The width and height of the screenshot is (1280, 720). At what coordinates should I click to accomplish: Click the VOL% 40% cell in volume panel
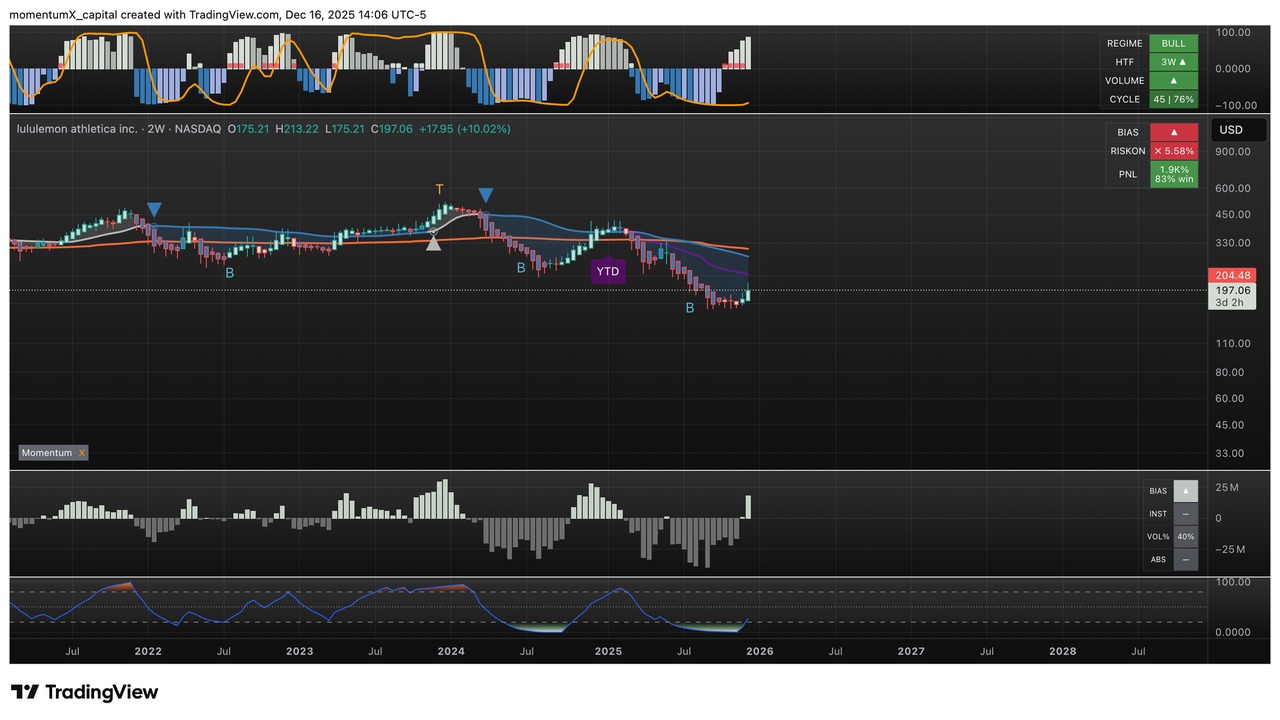coord(1185,537)
